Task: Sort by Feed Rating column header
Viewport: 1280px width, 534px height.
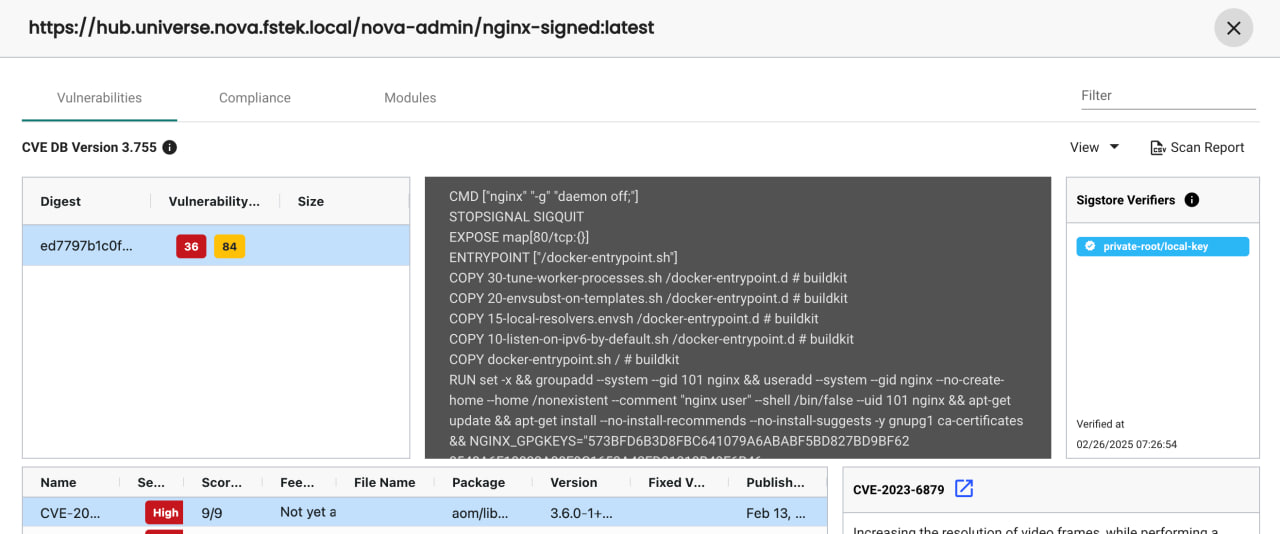Action: point(297,482)
